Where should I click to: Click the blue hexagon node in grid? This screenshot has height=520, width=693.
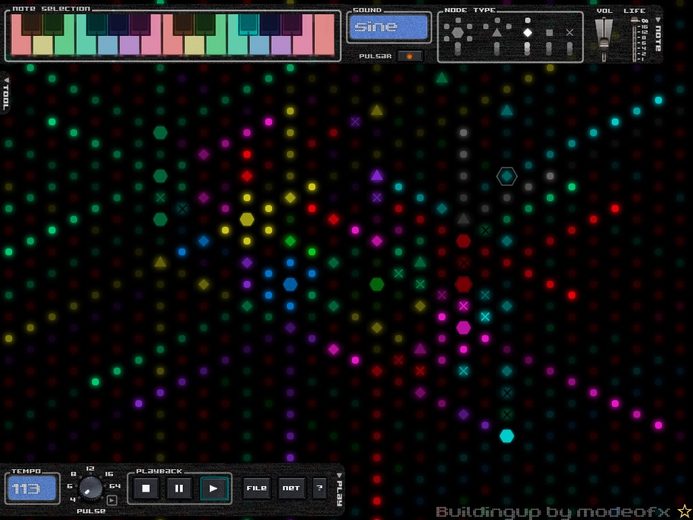pos(290,284)
